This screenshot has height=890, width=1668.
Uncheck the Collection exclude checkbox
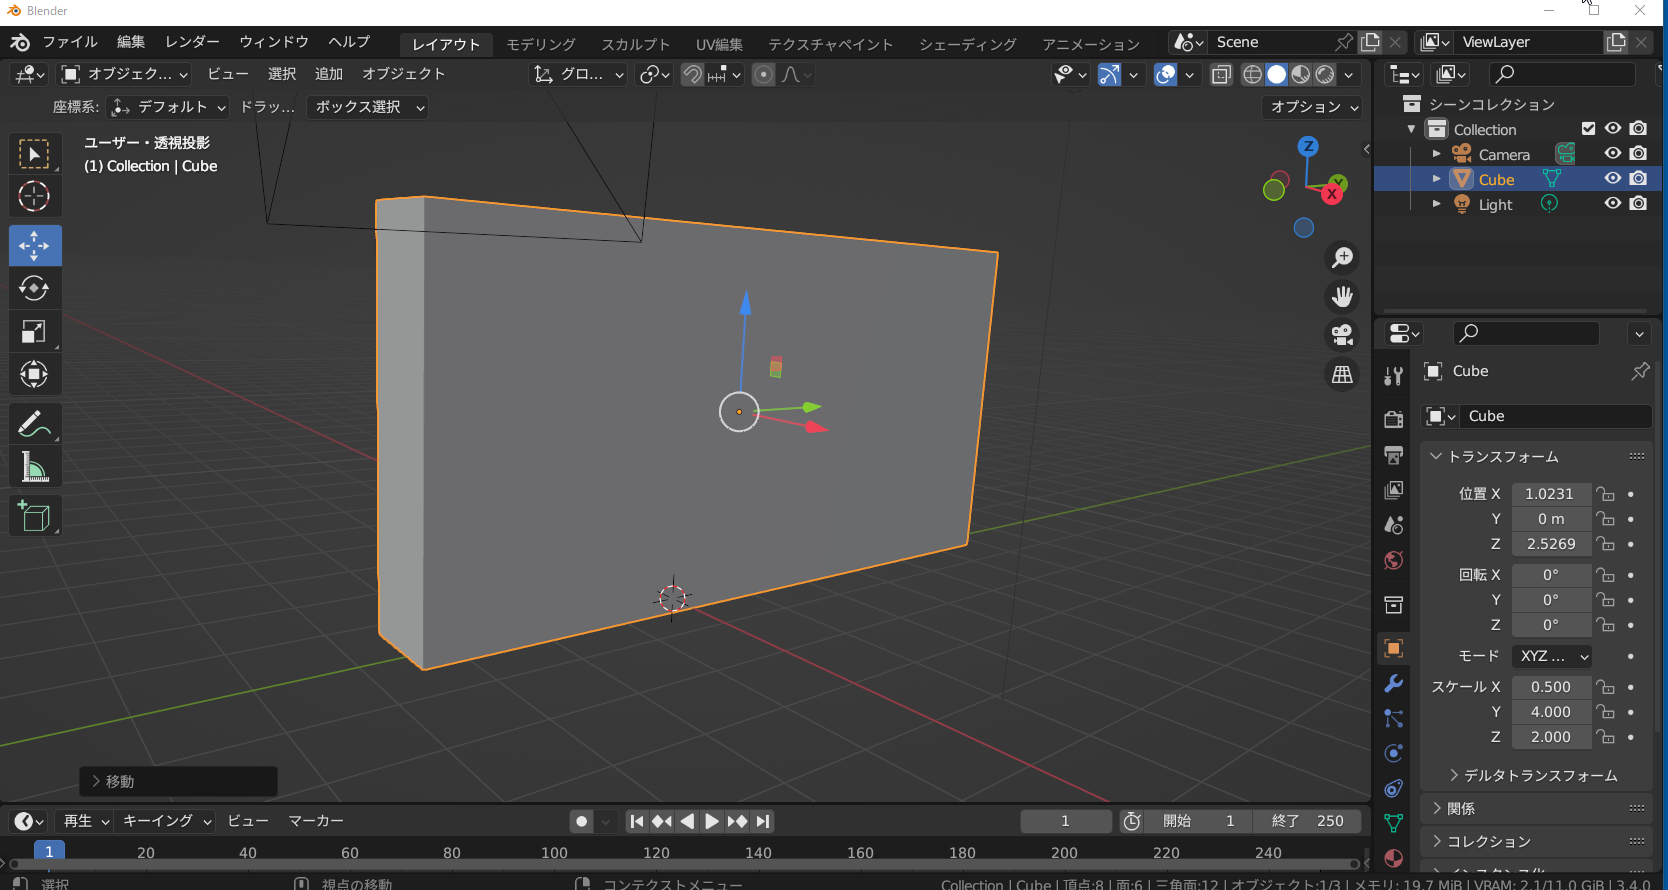[x=1588, y=128]
